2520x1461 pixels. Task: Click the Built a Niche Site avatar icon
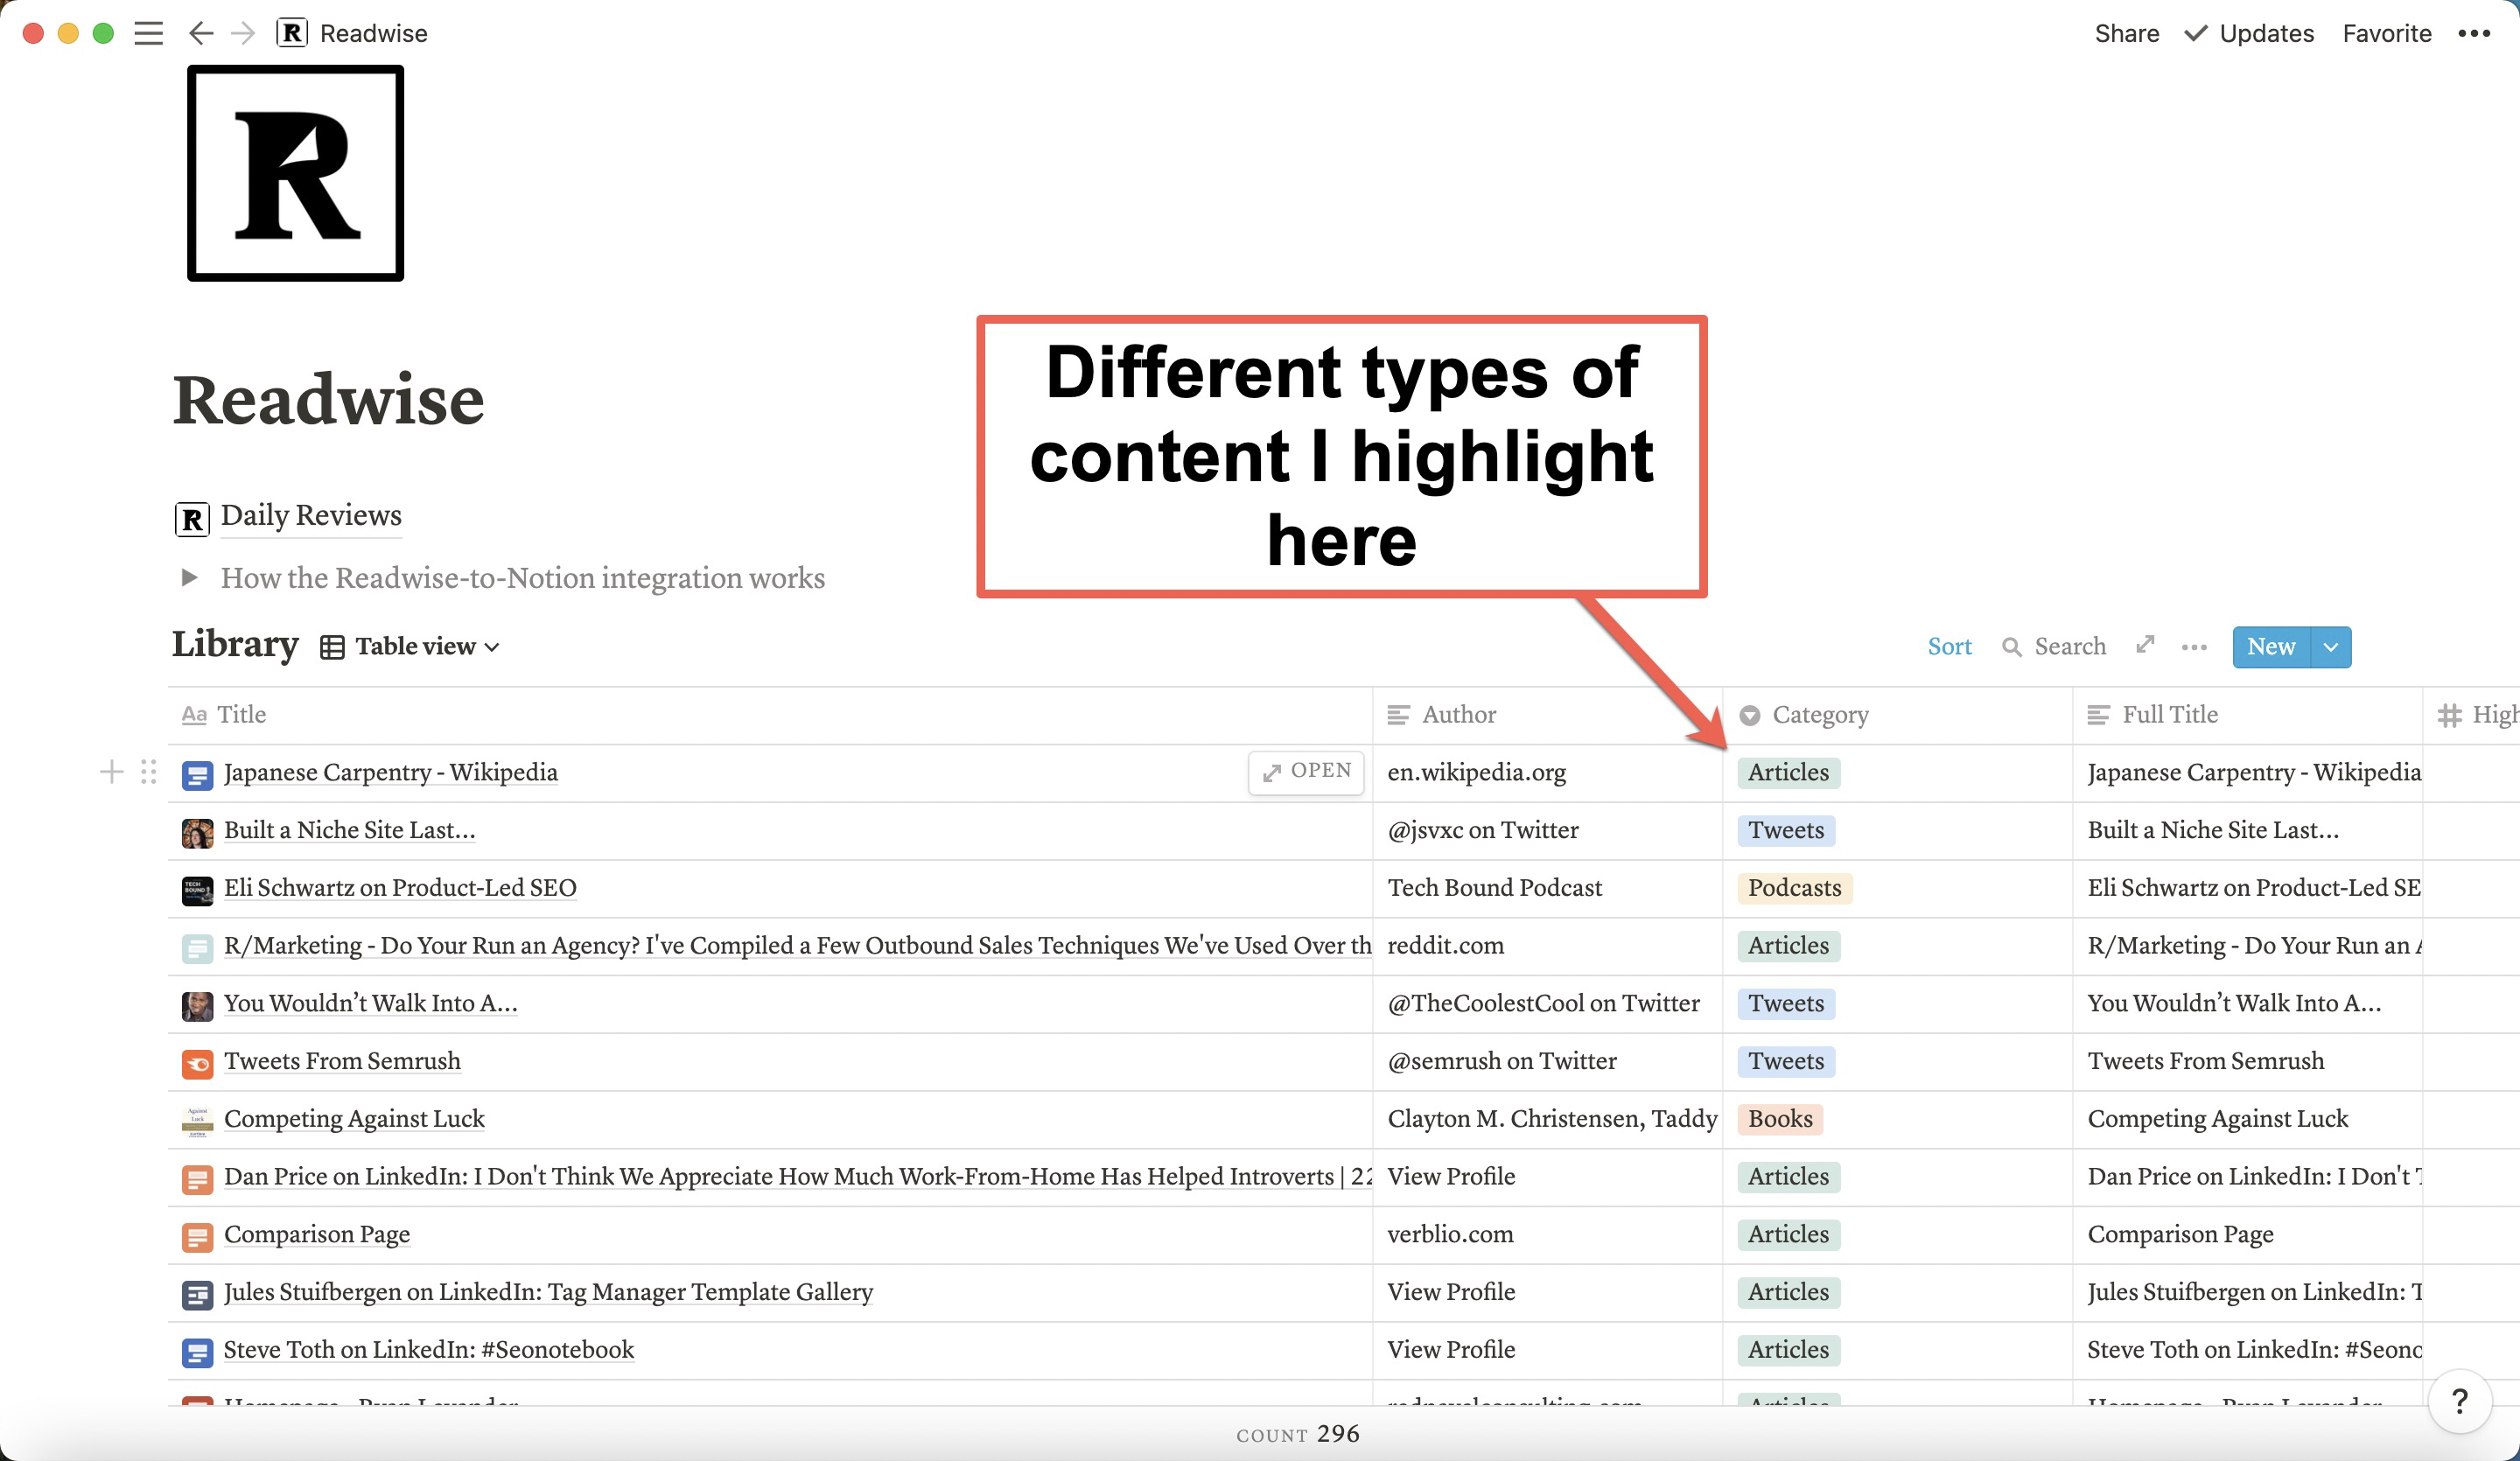point(197,832)
